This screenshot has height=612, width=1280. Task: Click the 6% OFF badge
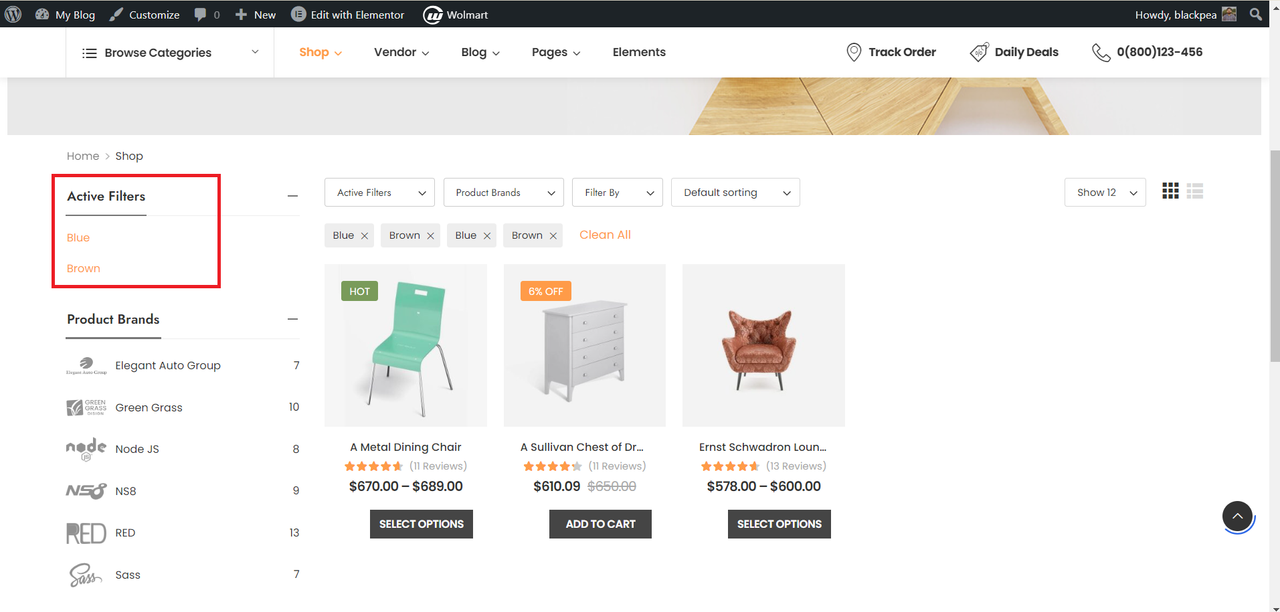[x=546, y=291]
